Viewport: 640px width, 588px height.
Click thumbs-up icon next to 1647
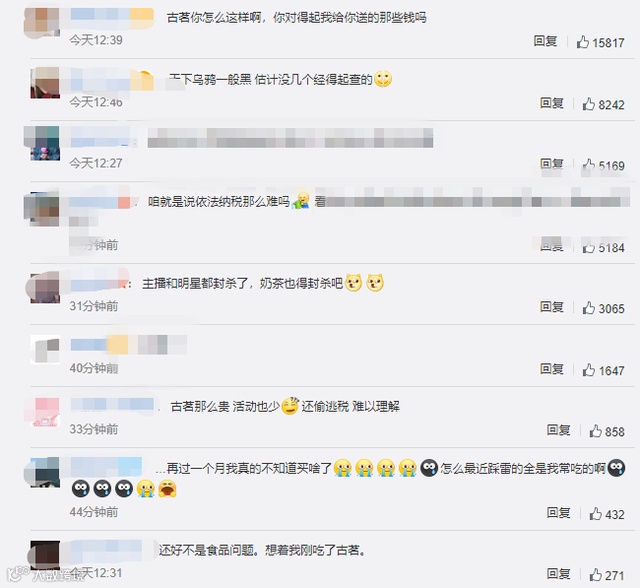tap(589, 370)
